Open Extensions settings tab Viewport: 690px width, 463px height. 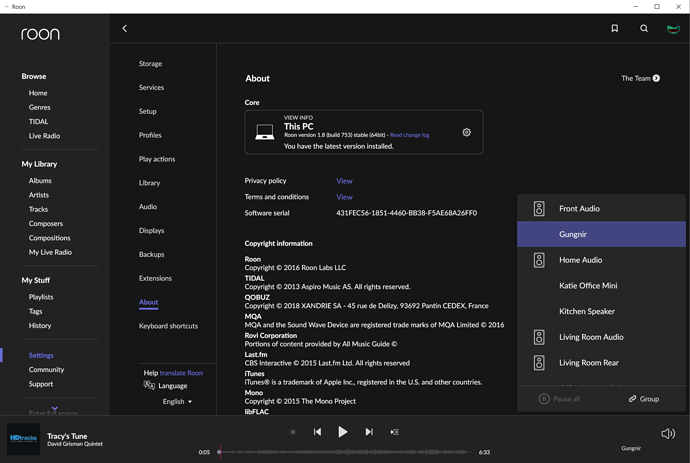(155, 278)
